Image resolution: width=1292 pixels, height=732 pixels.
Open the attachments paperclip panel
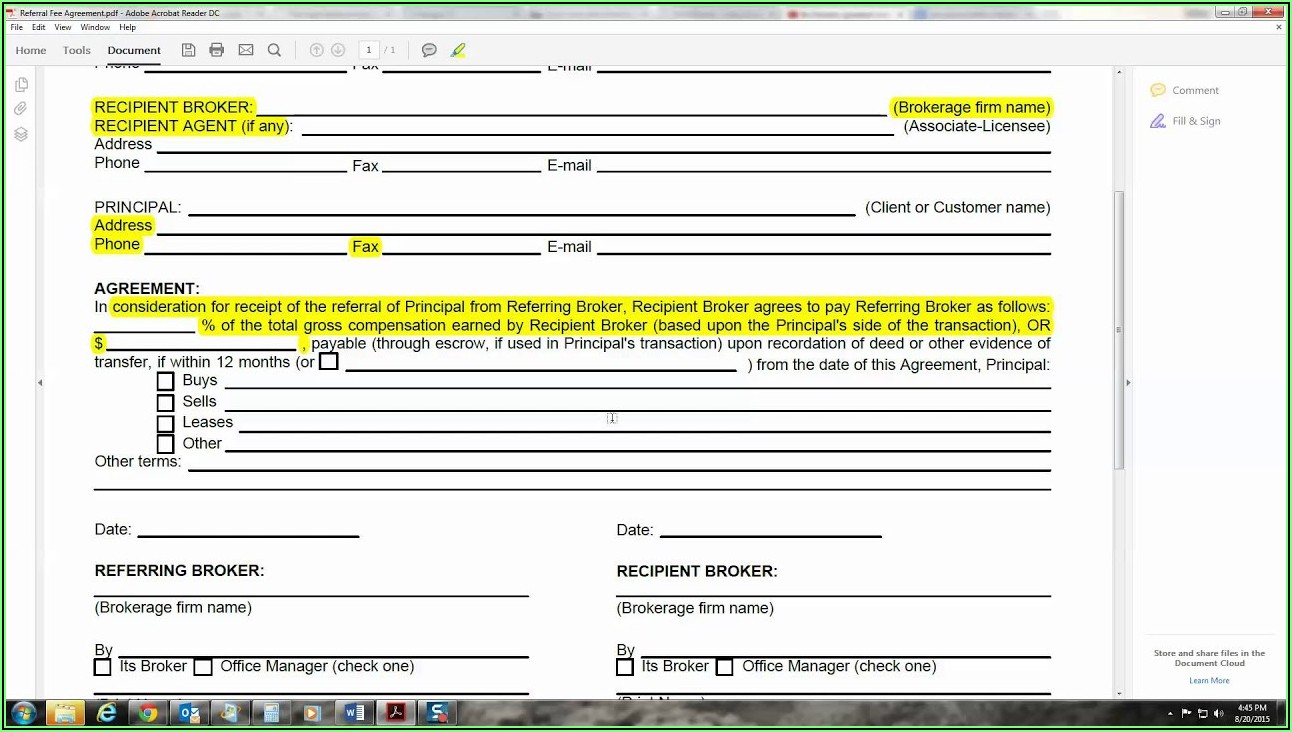[x=21, y=109]
